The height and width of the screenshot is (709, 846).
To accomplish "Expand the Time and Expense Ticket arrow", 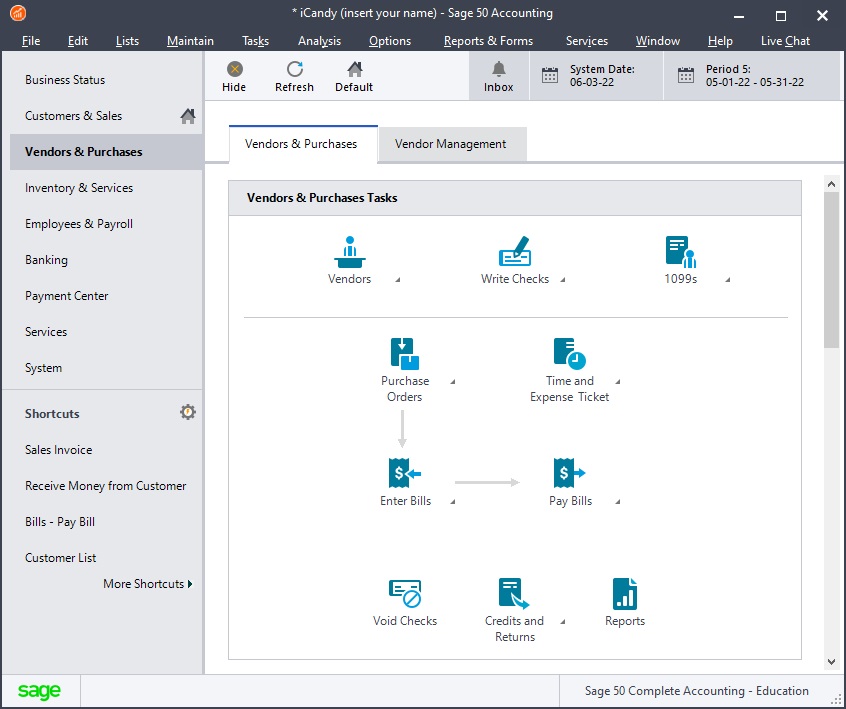I will [x=618, y=381].
